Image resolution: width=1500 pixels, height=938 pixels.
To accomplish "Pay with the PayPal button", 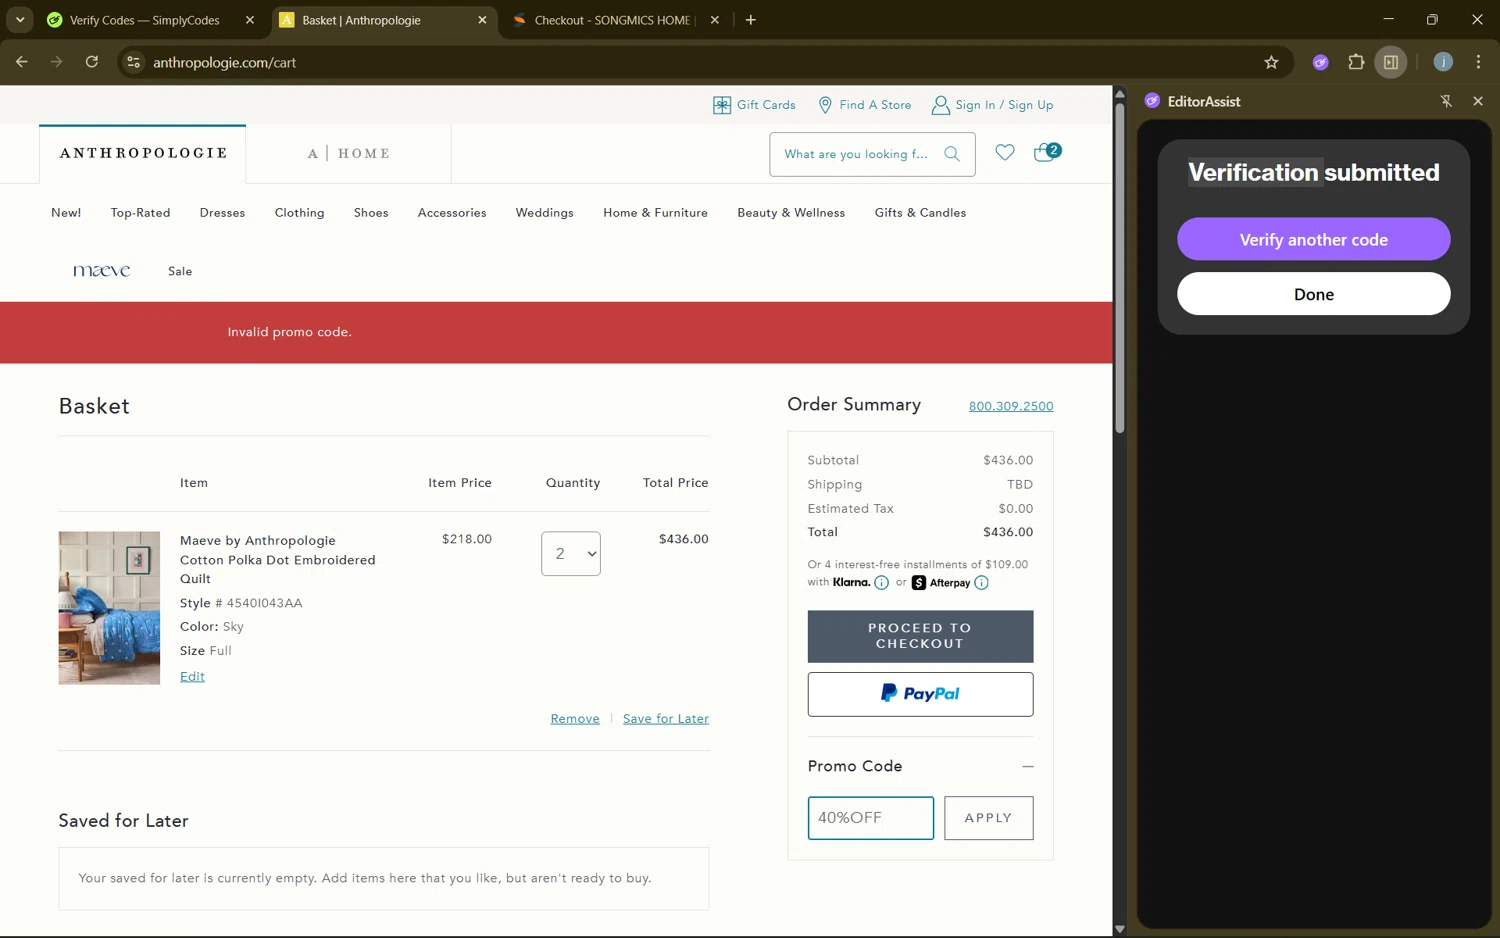I will 920,694.
